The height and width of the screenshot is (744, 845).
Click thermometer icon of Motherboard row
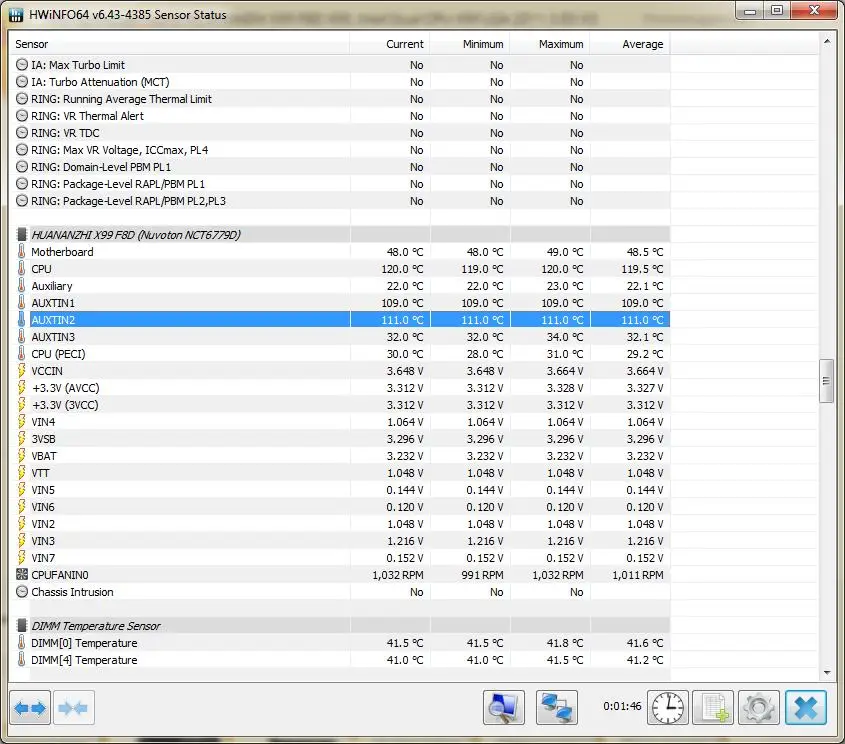point(22,252)
